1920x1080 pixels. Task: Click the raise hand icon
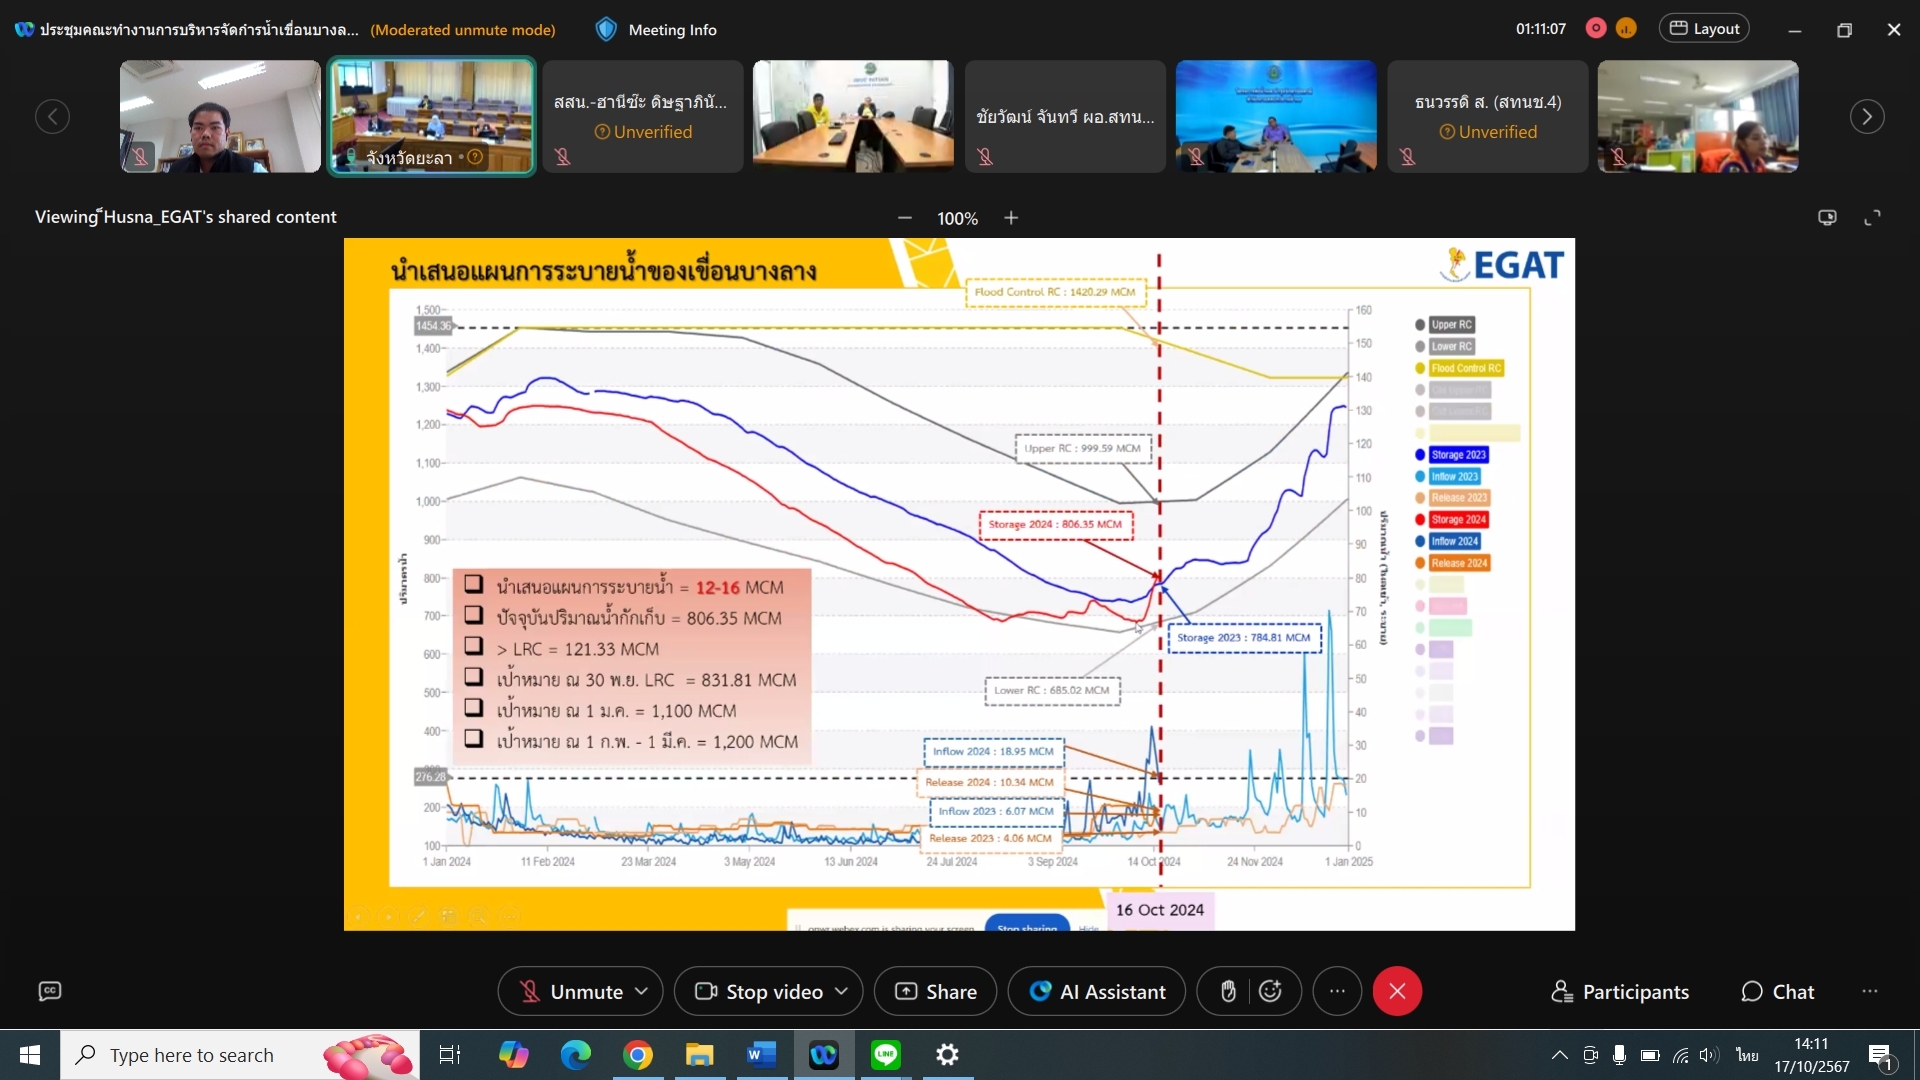click(1228, 991)
